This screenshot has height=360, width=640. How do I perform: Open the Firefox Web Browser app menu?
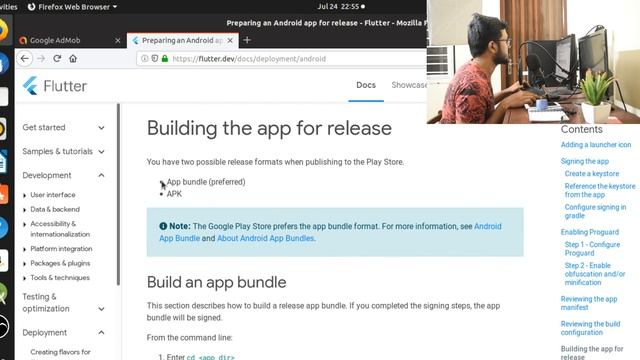tap(72, 7)
